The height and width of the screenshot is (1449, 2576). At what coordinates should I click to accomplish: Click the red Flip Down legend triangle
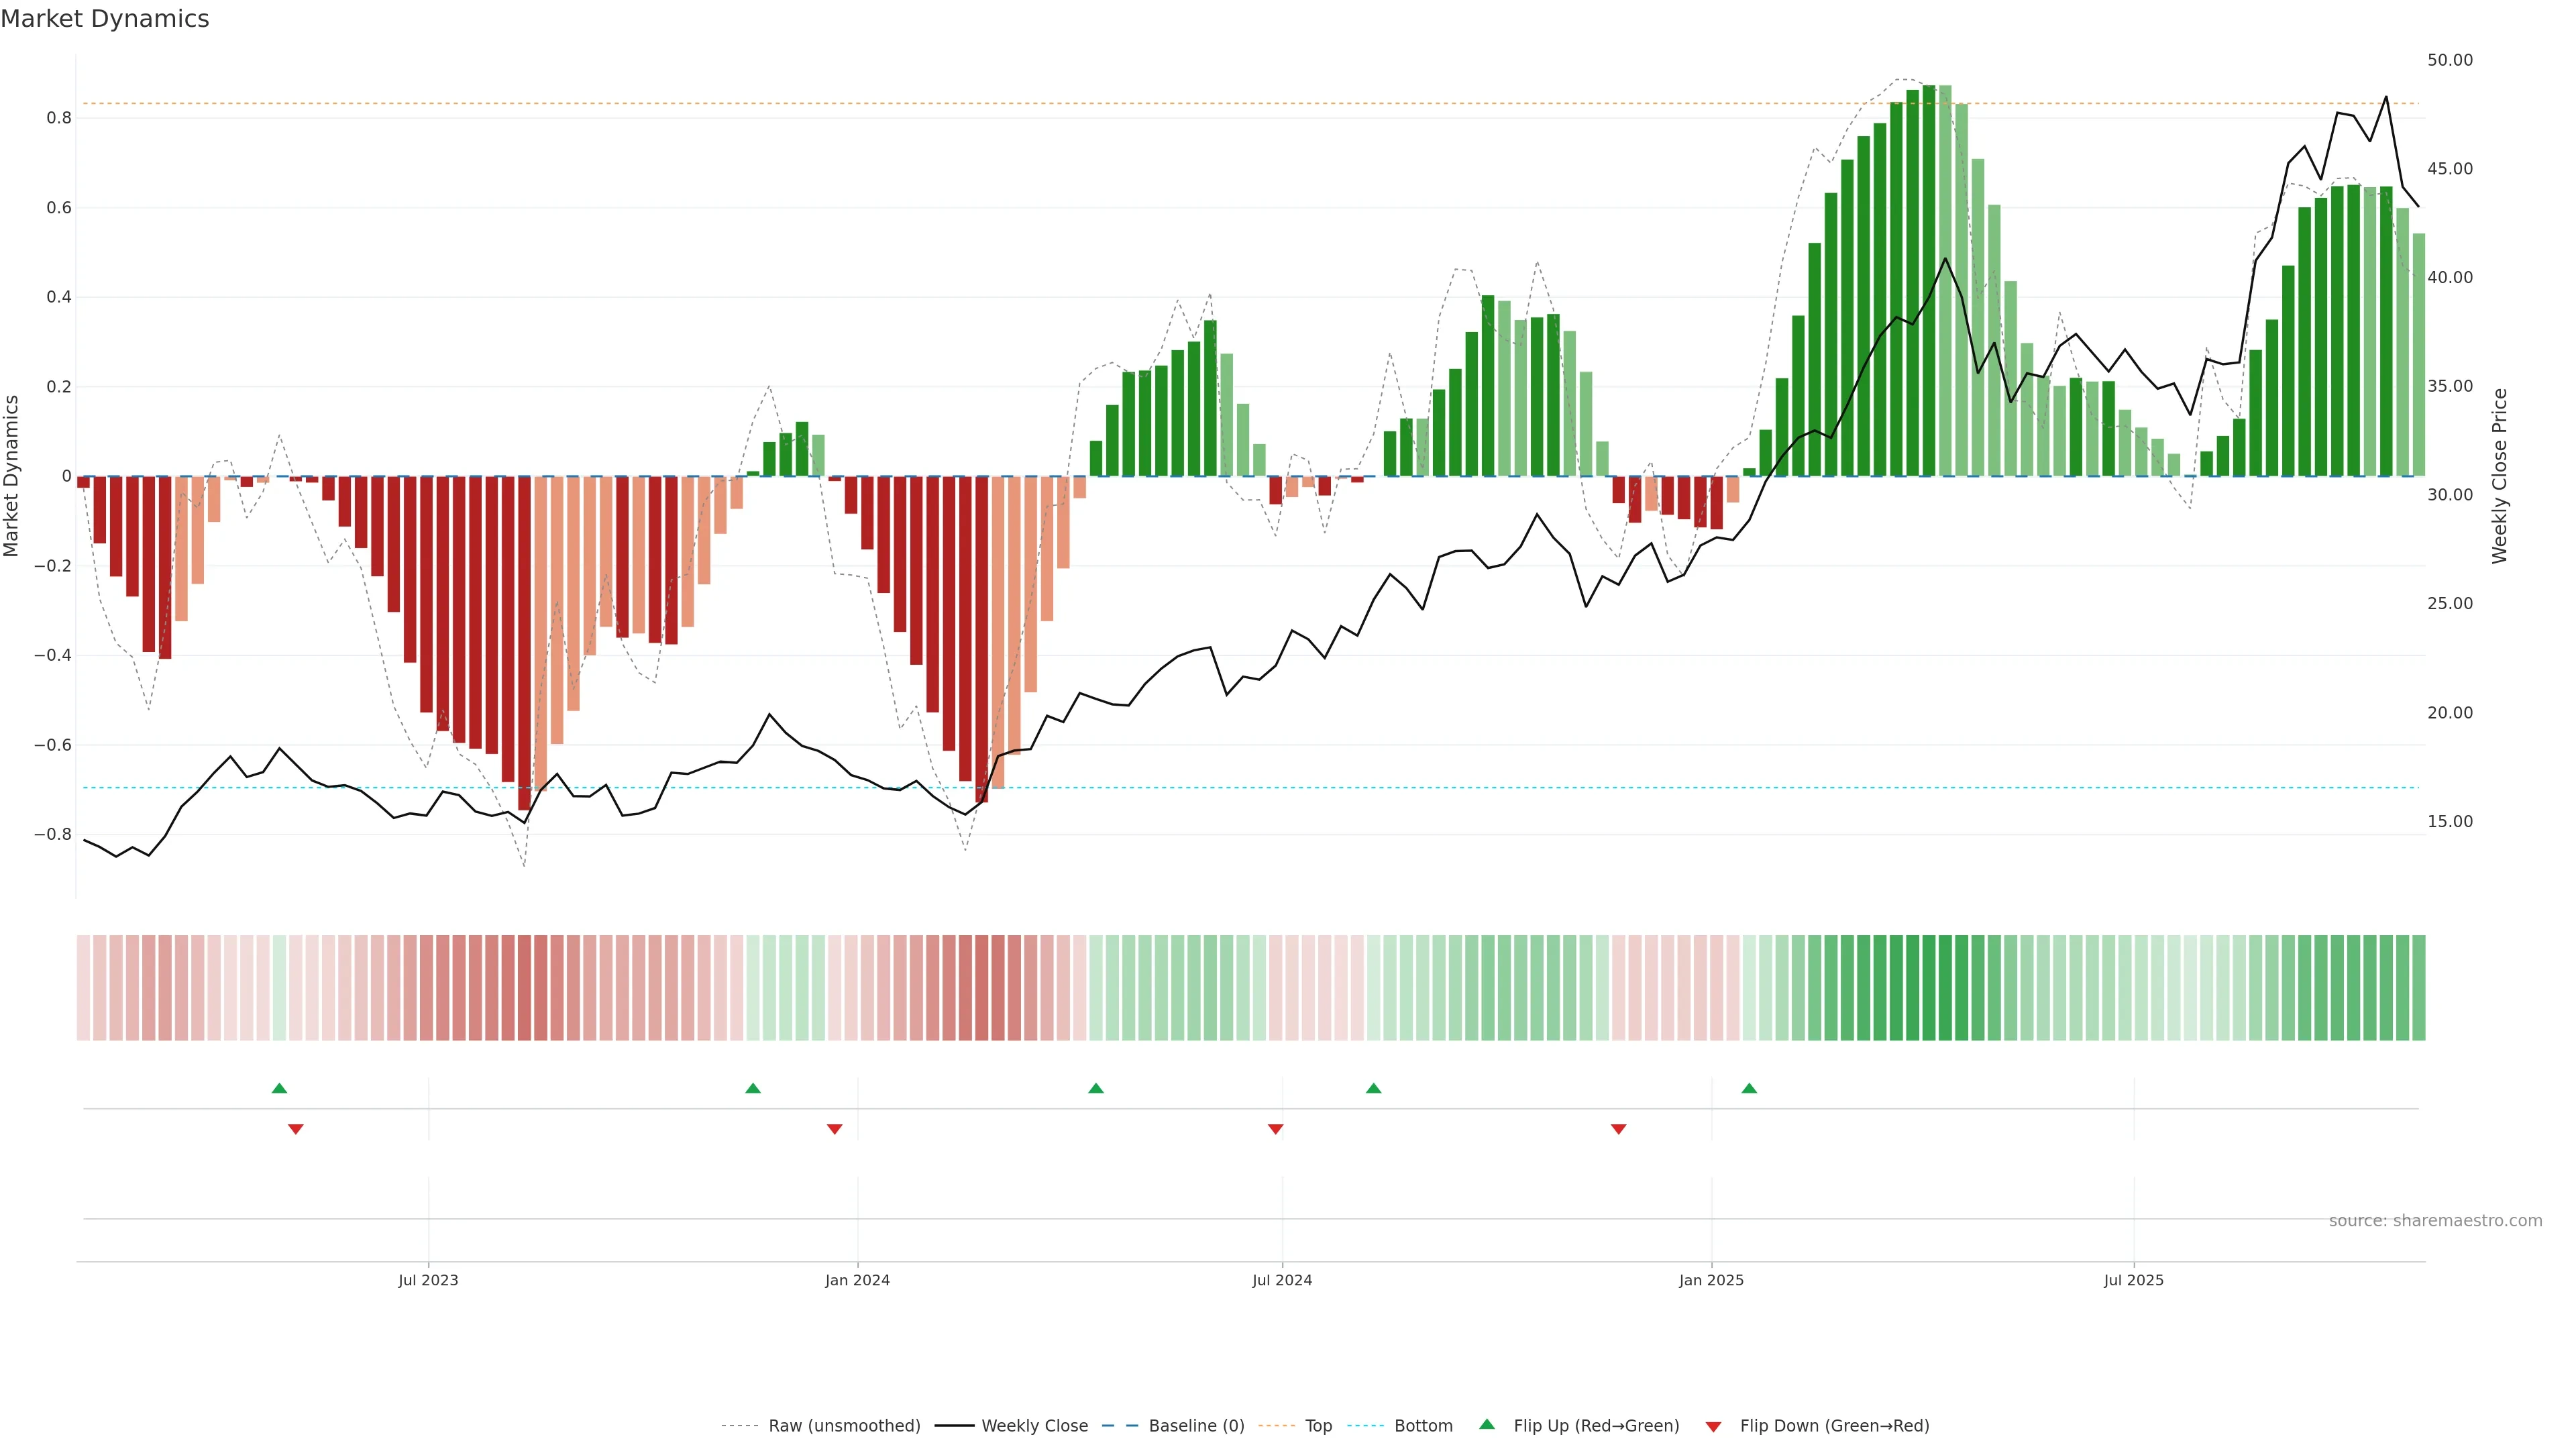pyautogui.click(x=1713, y=1426)
